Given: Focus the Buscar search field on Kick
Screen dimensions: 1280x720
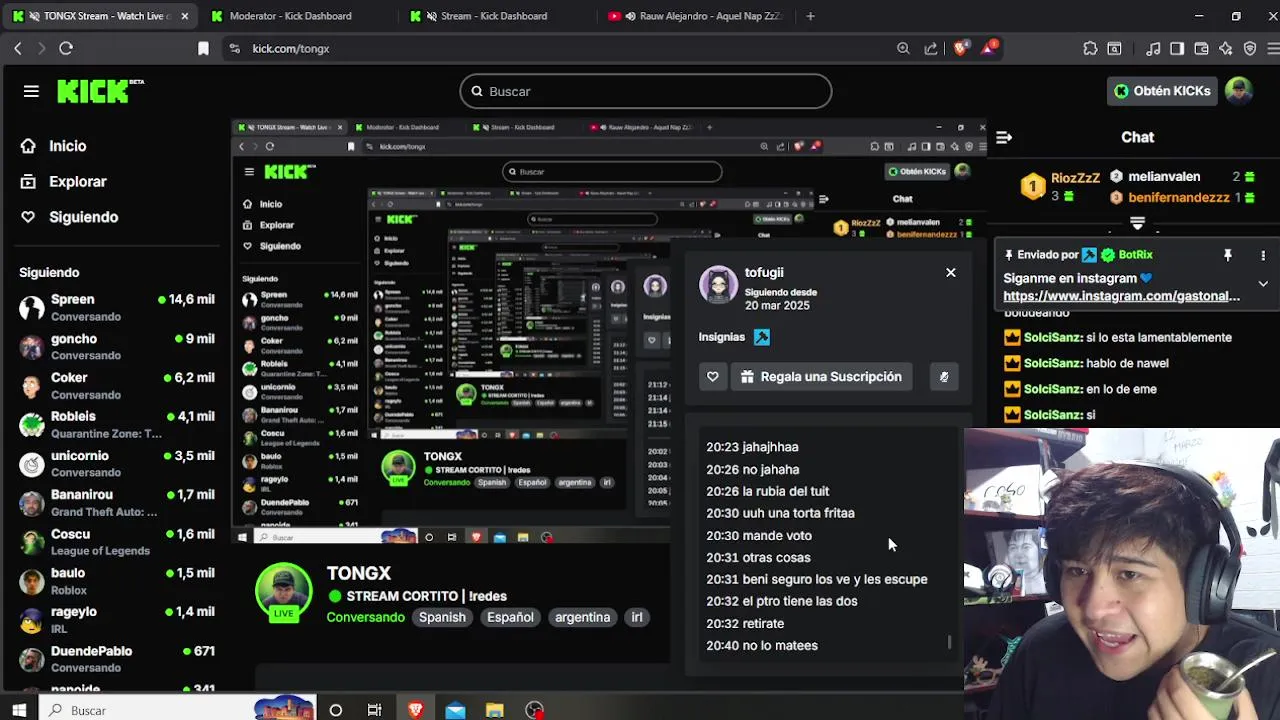Looking at the screenshot, I should (645, 91).
